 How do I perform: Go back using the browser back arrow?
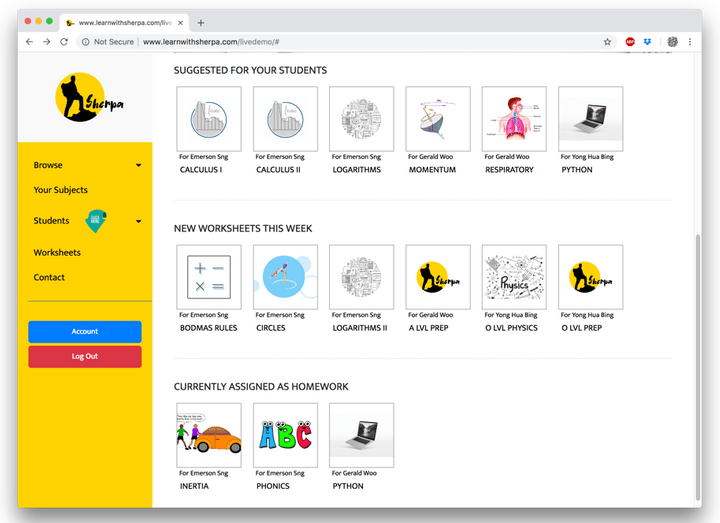pos(29,42)
